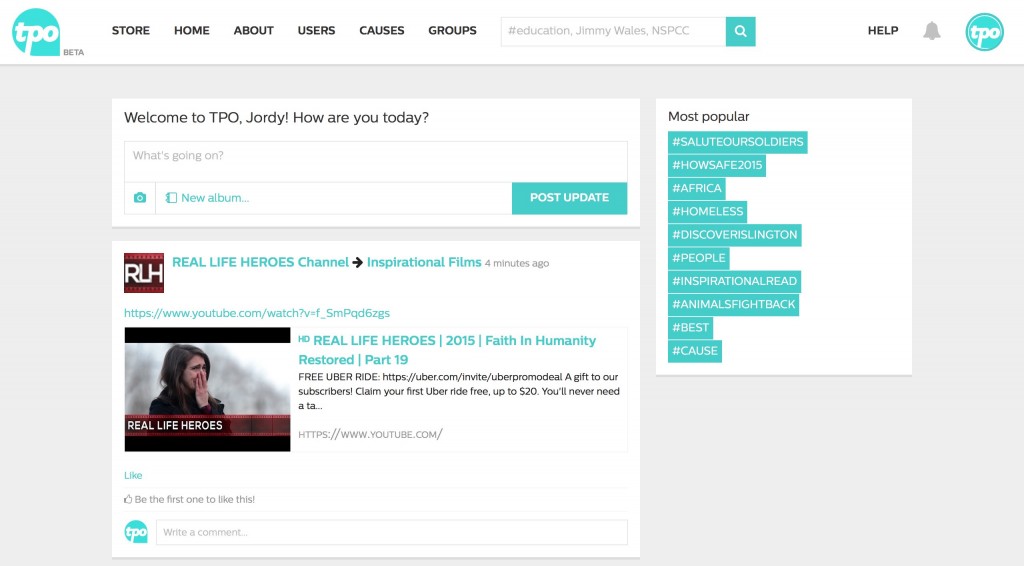Viewport: 1024px width, 566px height.
Task: Click the TPO logo in header
Action: (x=36, y=31)
